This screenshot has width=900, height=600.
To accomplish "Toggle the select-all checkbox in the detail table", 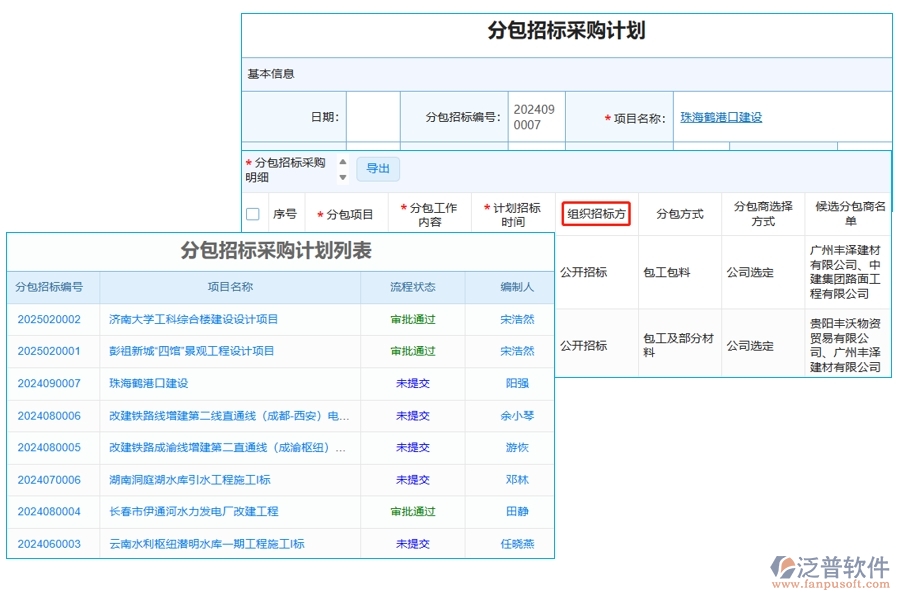I will [x=255, y=212].
